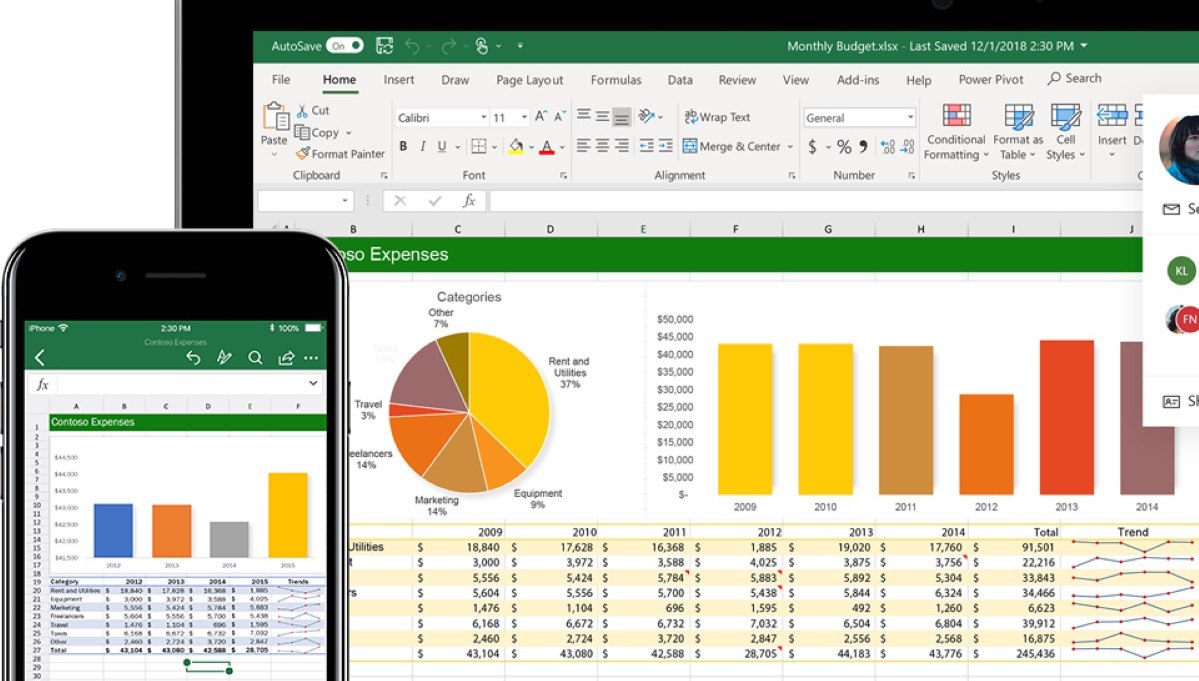Click inside the Excel formula bar
Image resolution: width=1199 pixels, height=681 pixels.
point(814,201)
